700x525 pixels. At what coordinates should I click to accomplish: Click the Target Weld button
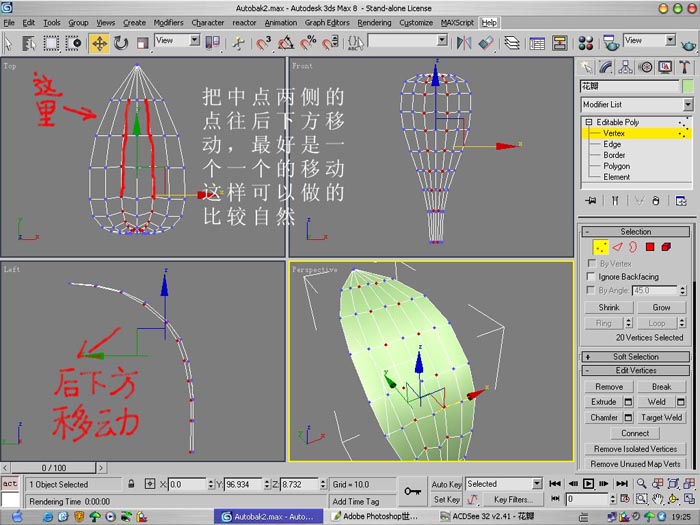[661, 417]
